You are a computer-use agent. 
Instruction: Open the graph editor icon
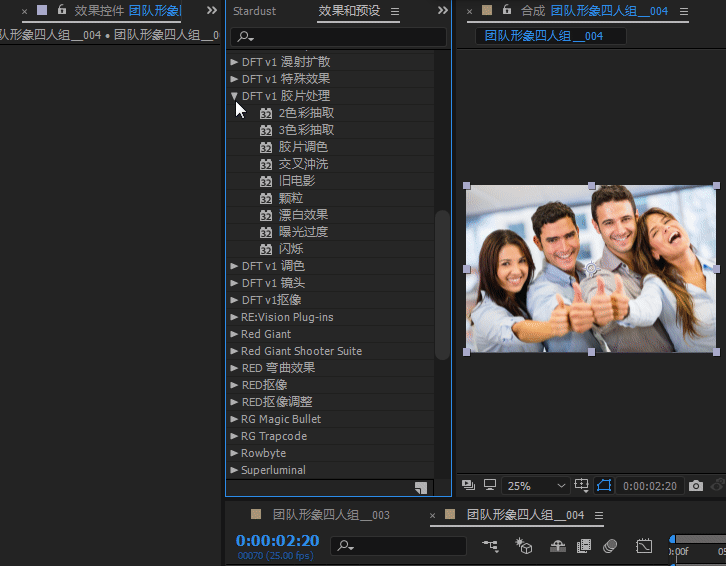[x=644, y=546]
